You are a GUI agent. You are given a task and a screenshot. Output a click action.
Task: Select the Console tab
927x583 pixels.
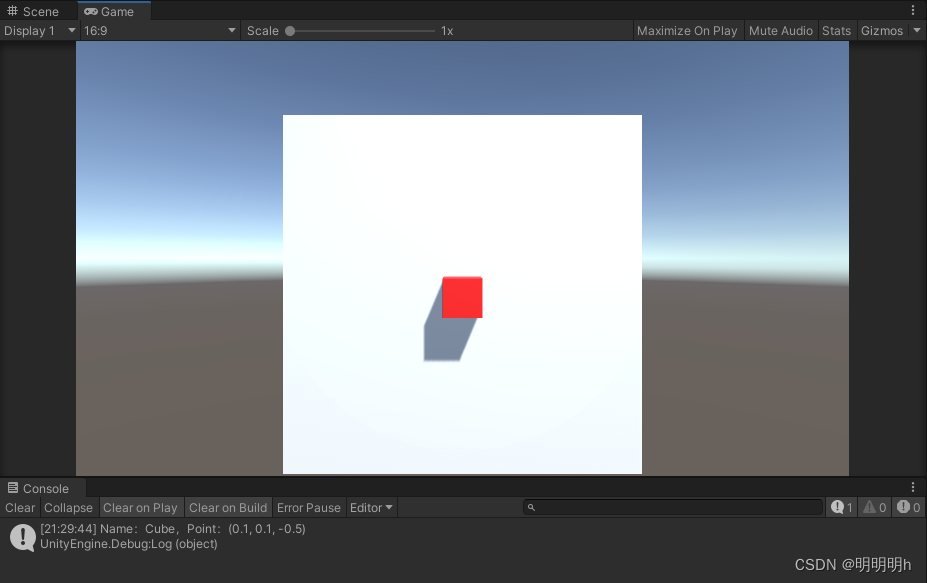[x=40, y=488]
